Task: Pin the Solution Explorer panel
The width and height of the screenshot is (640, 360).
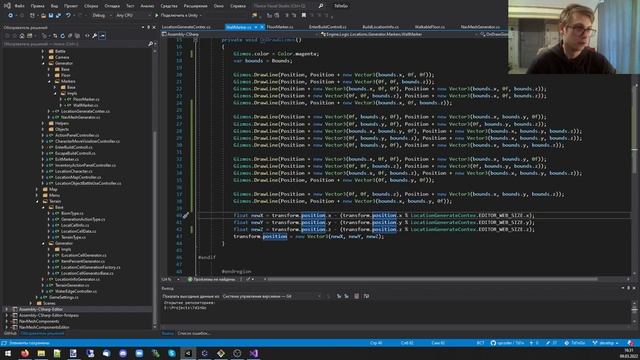Action: [148, 27]
